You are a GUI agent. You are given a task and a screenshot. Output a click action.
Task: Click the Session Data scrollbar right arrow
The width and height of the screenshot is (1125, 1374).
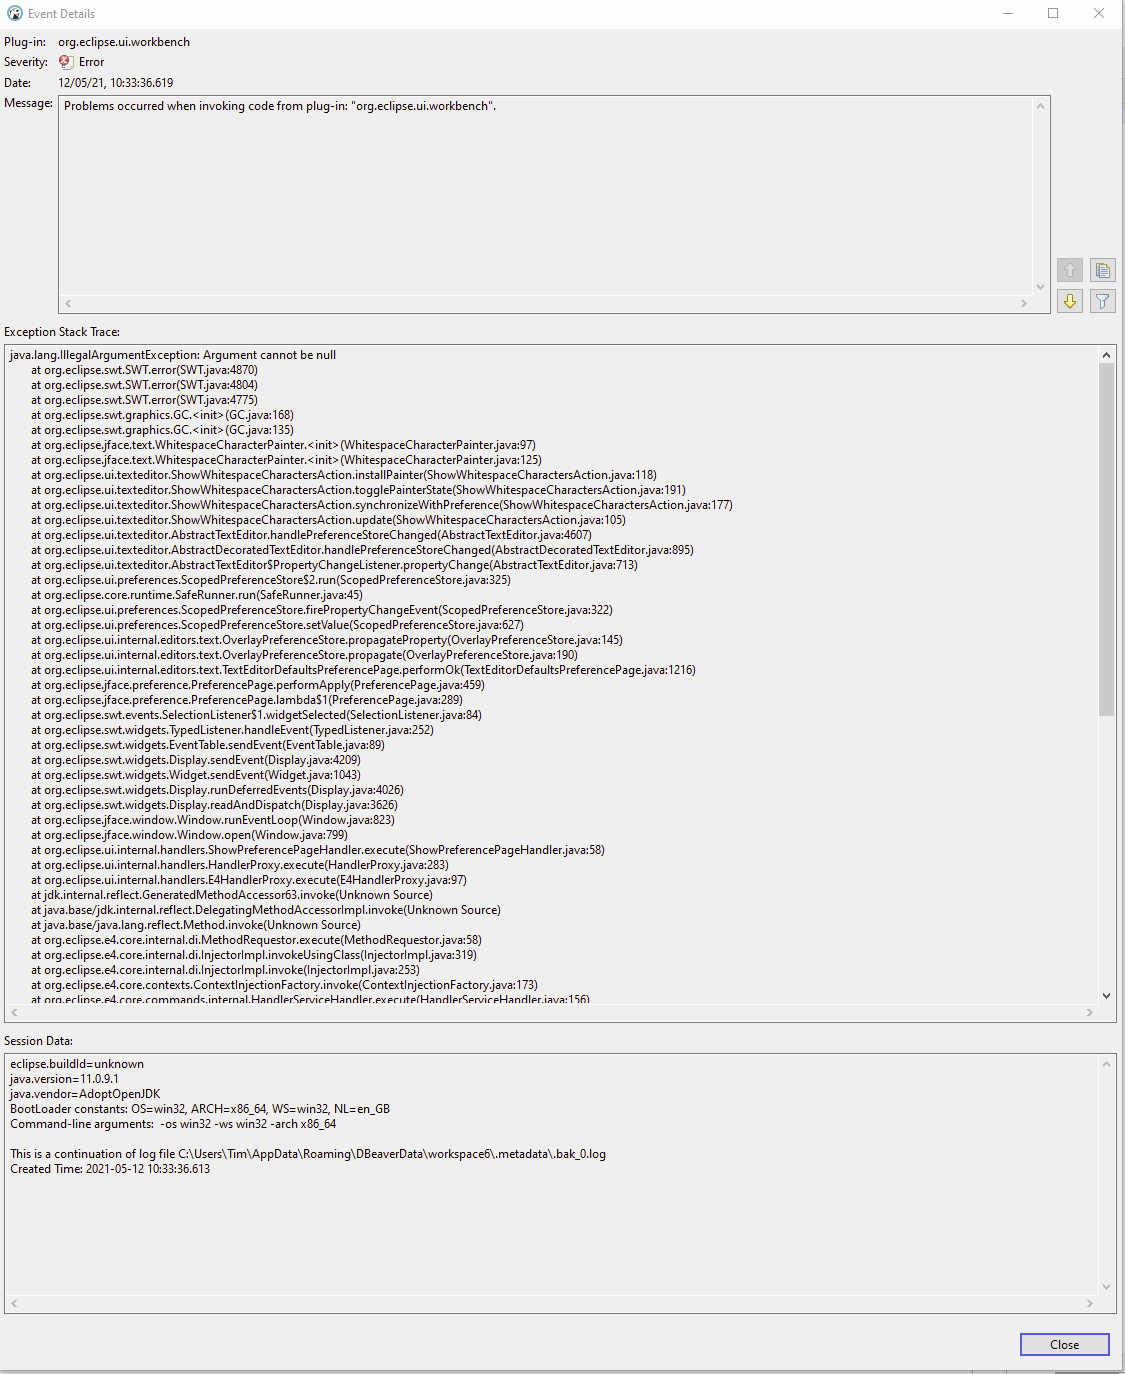coord(1090,1305)
